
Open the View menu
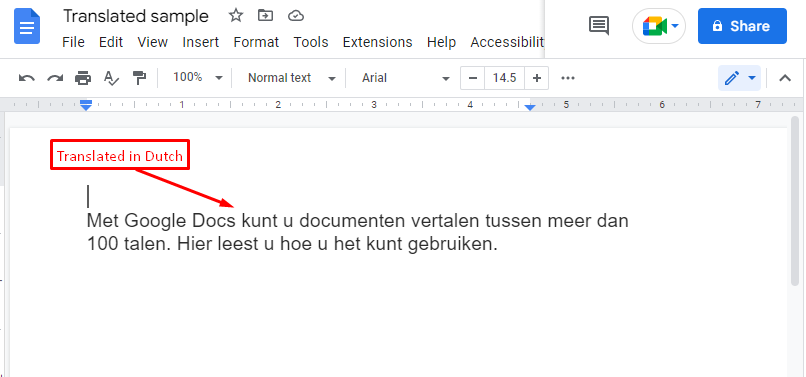pos(153,42)
